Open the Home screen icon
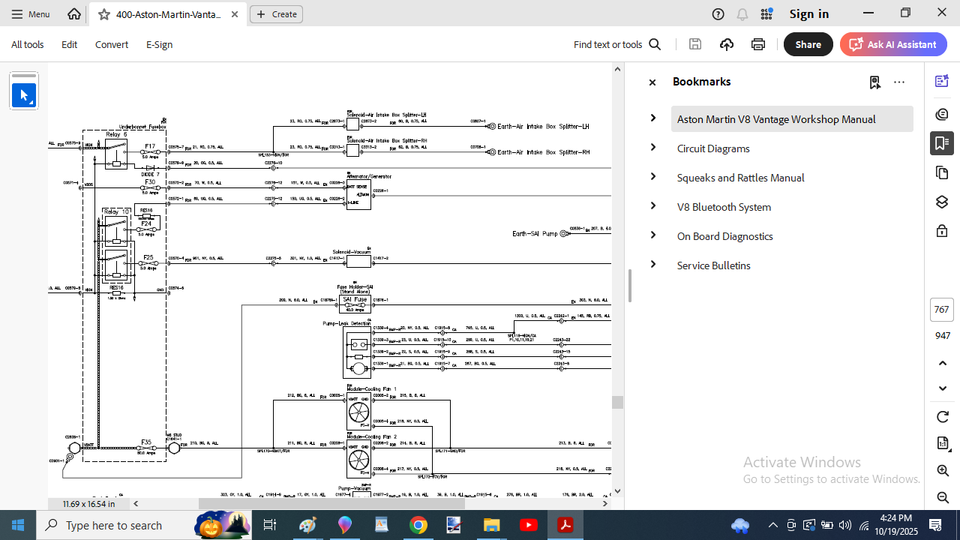The width and height of the screenshot is (960, 540). pos(74,14)
